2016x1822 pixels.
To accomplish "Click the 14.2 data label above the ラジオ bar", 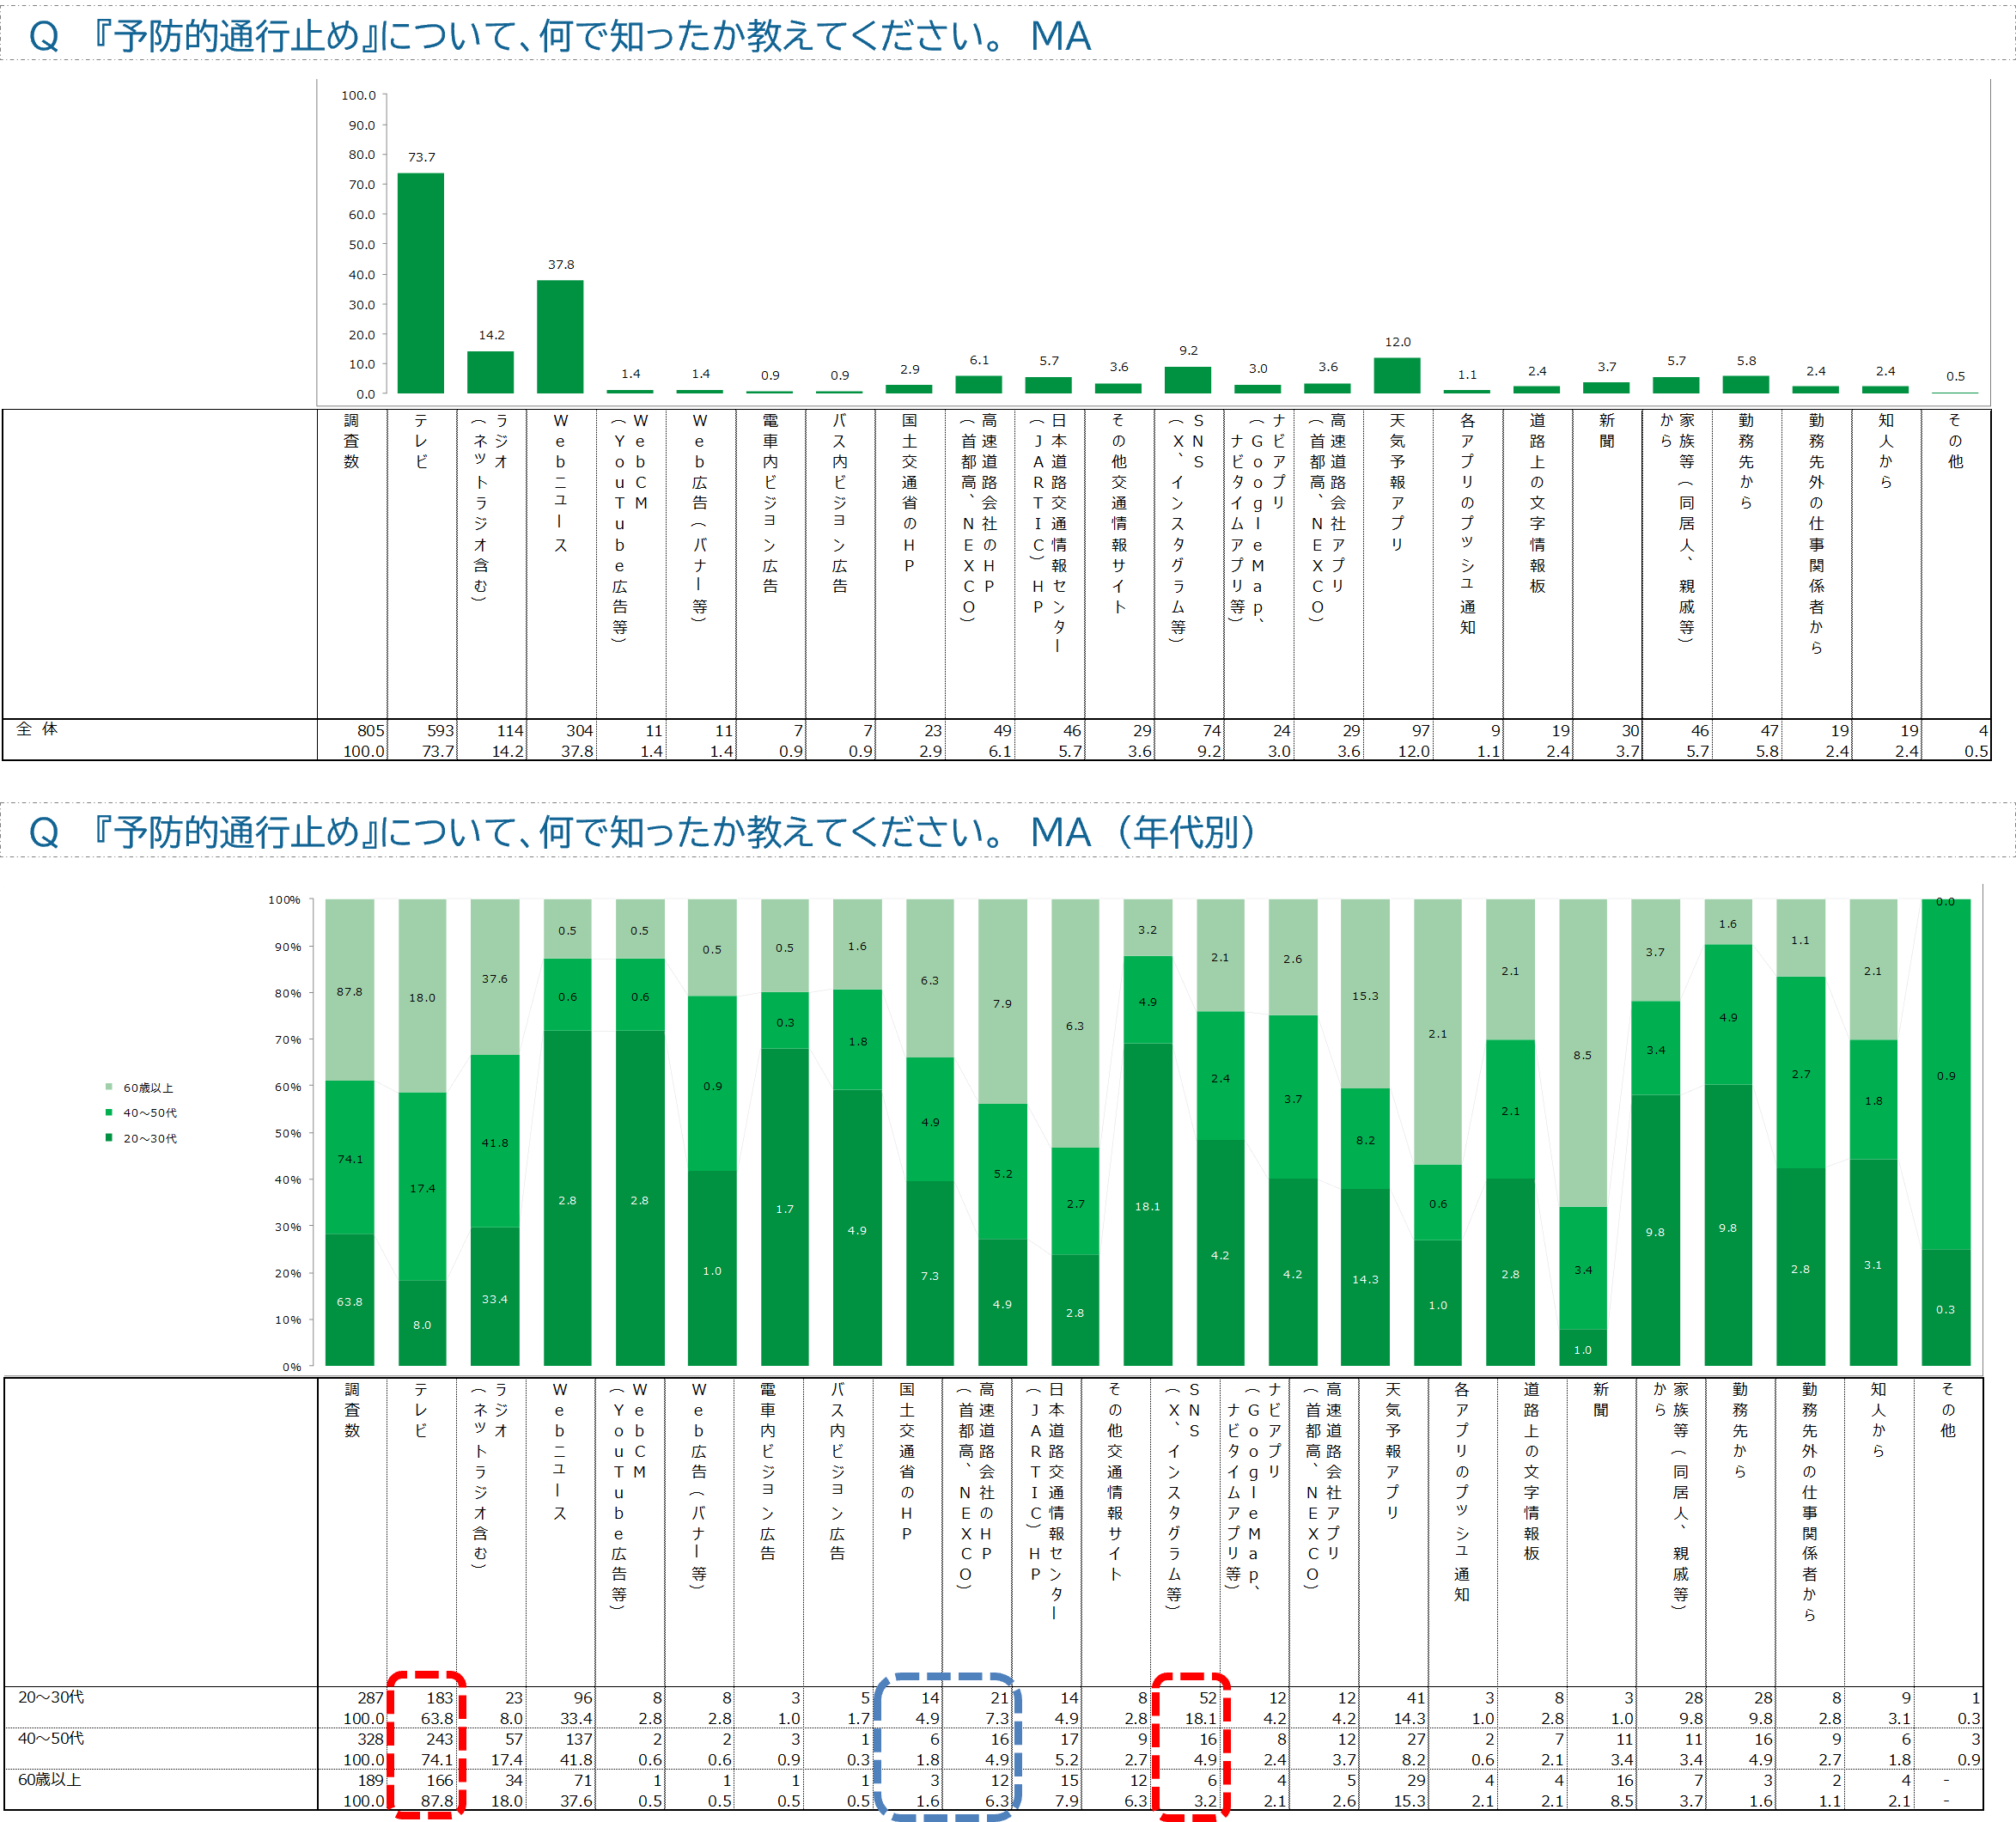I will click(491, 335).
